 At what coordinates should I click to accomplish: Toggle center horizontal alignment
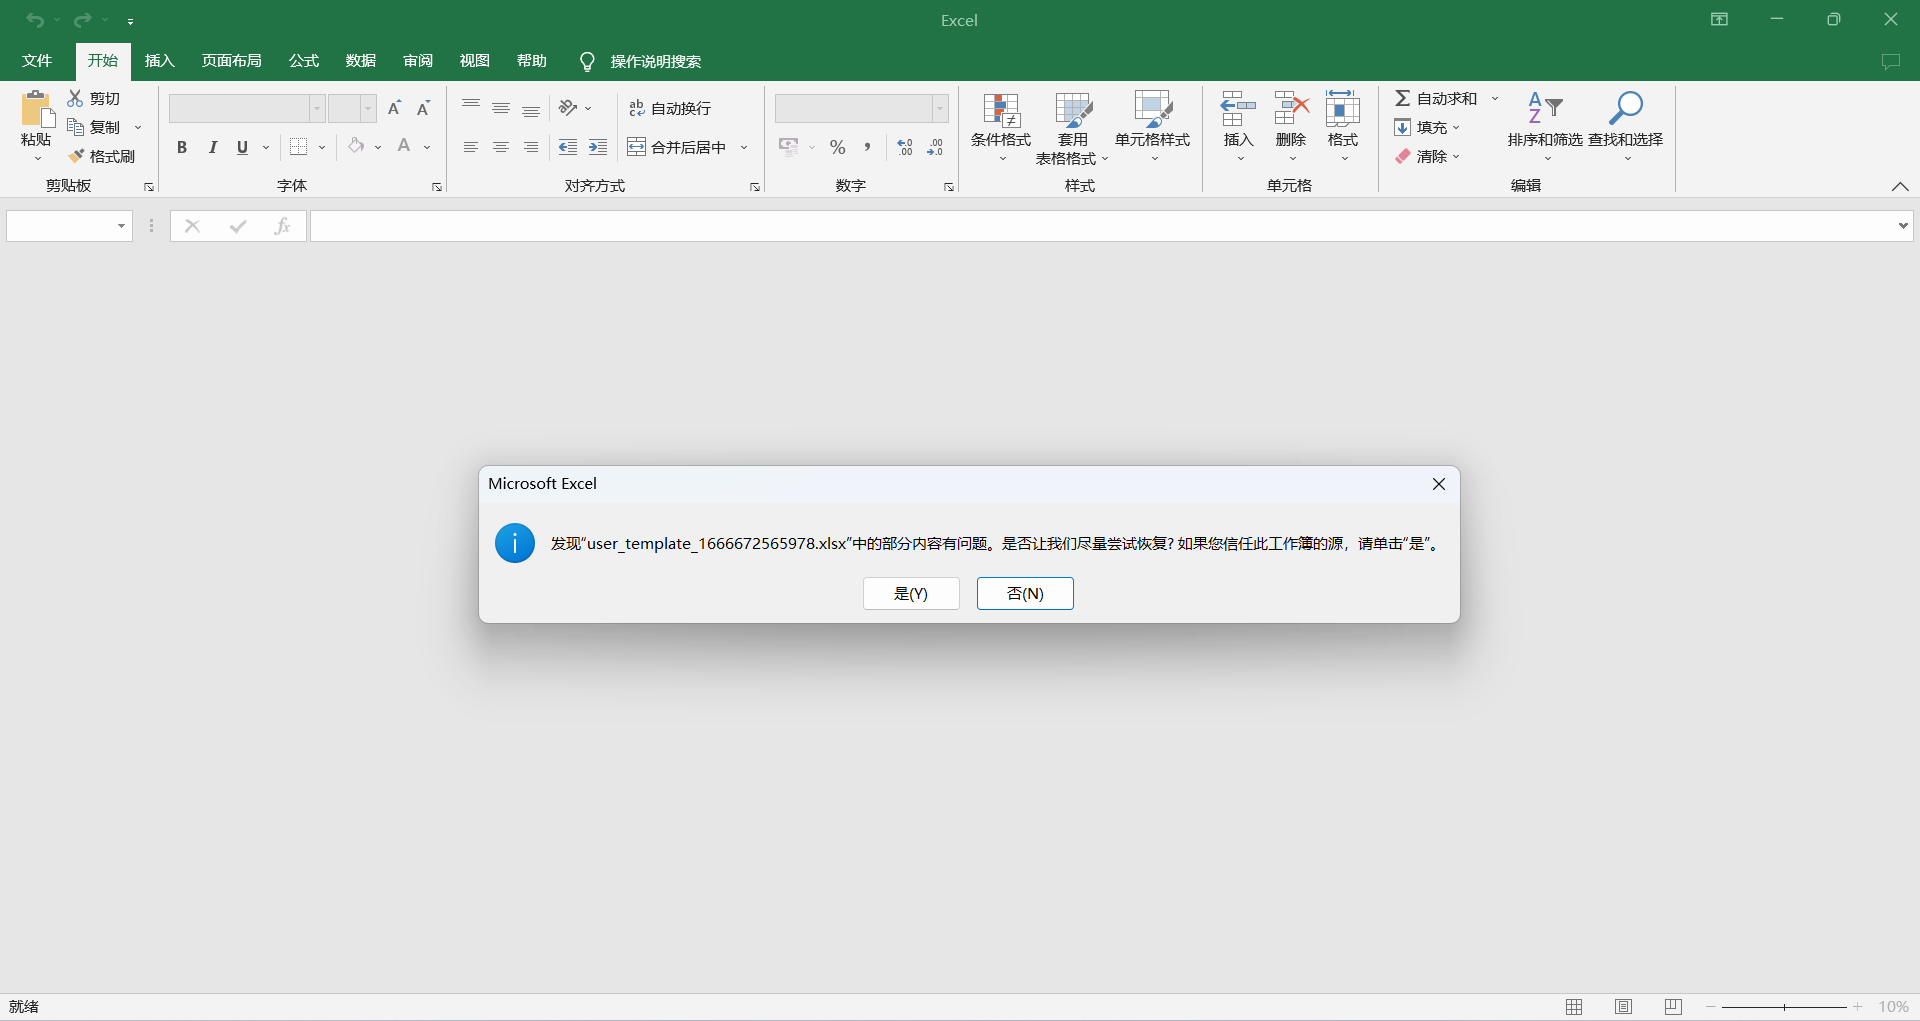pyautogui.click(x=501, y=147)
